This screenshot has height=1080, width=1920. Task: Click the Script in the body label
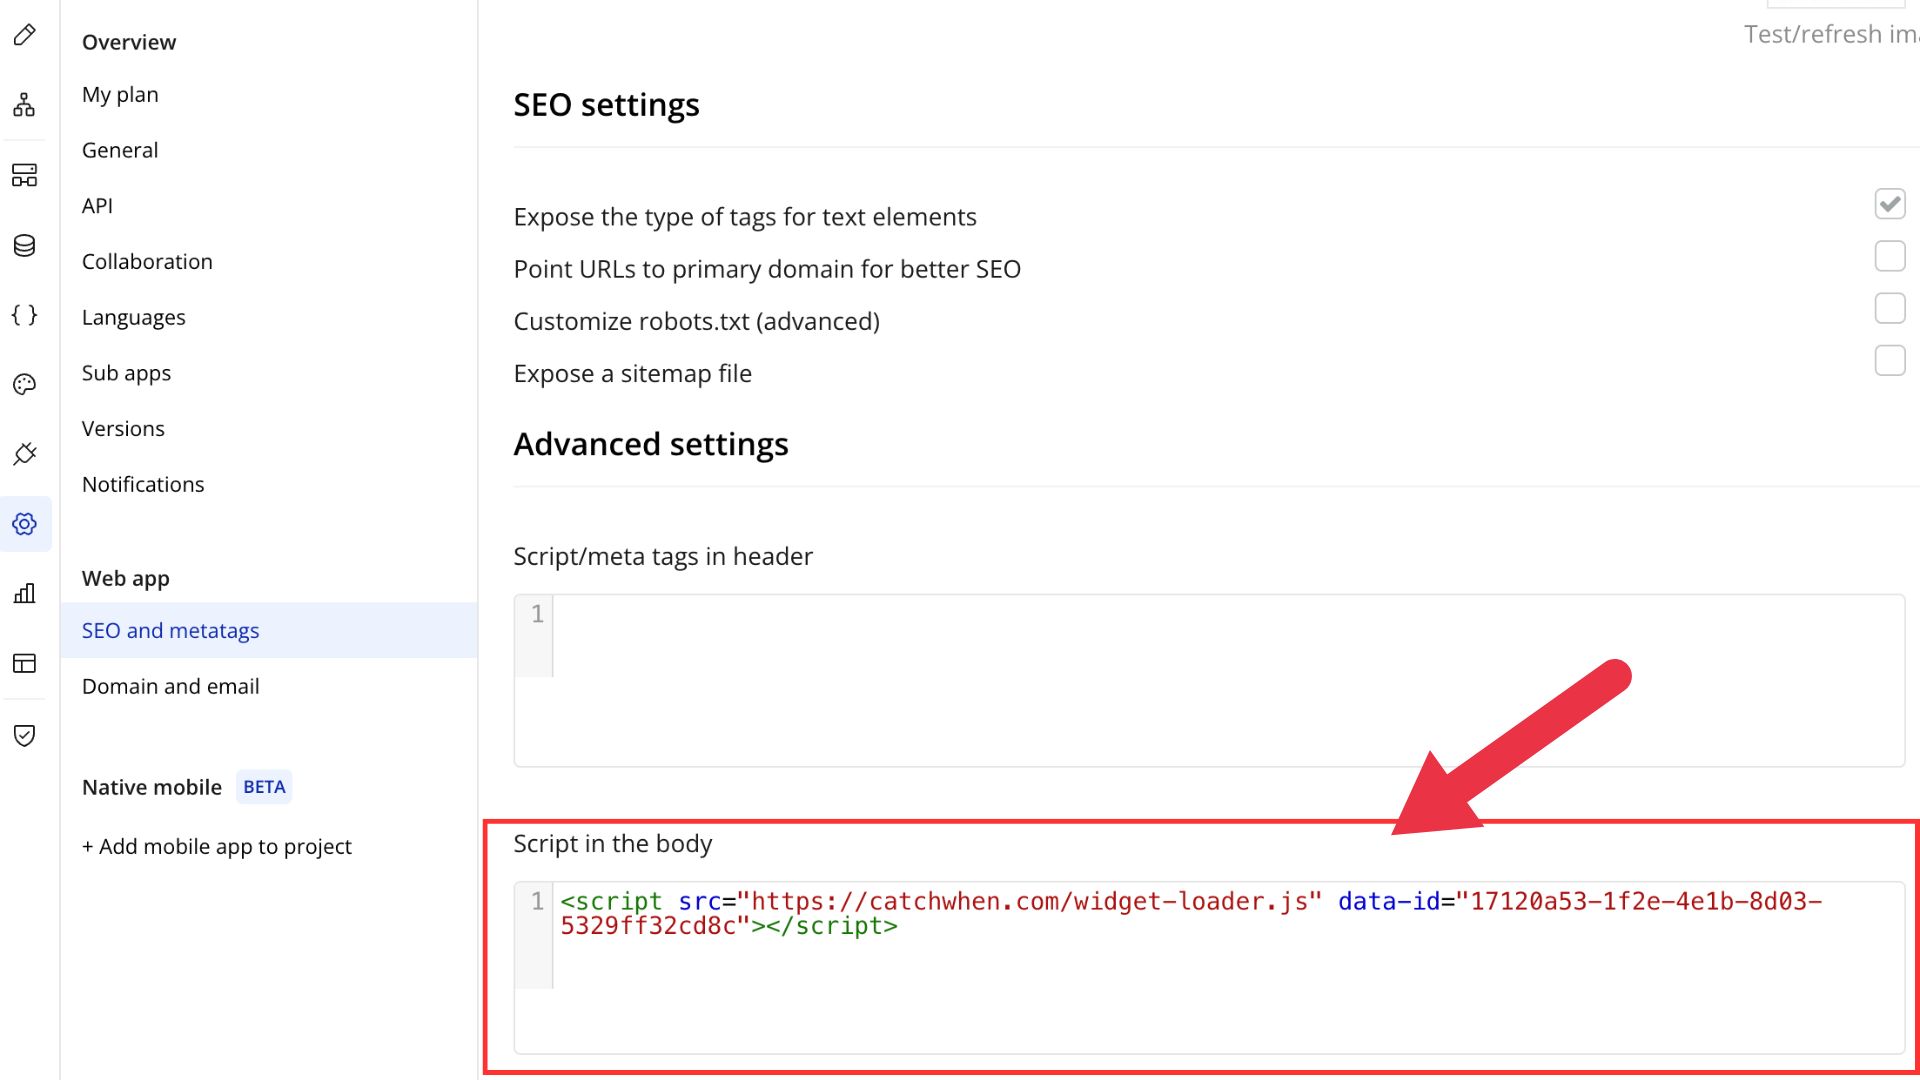click(x=613, y=844)
